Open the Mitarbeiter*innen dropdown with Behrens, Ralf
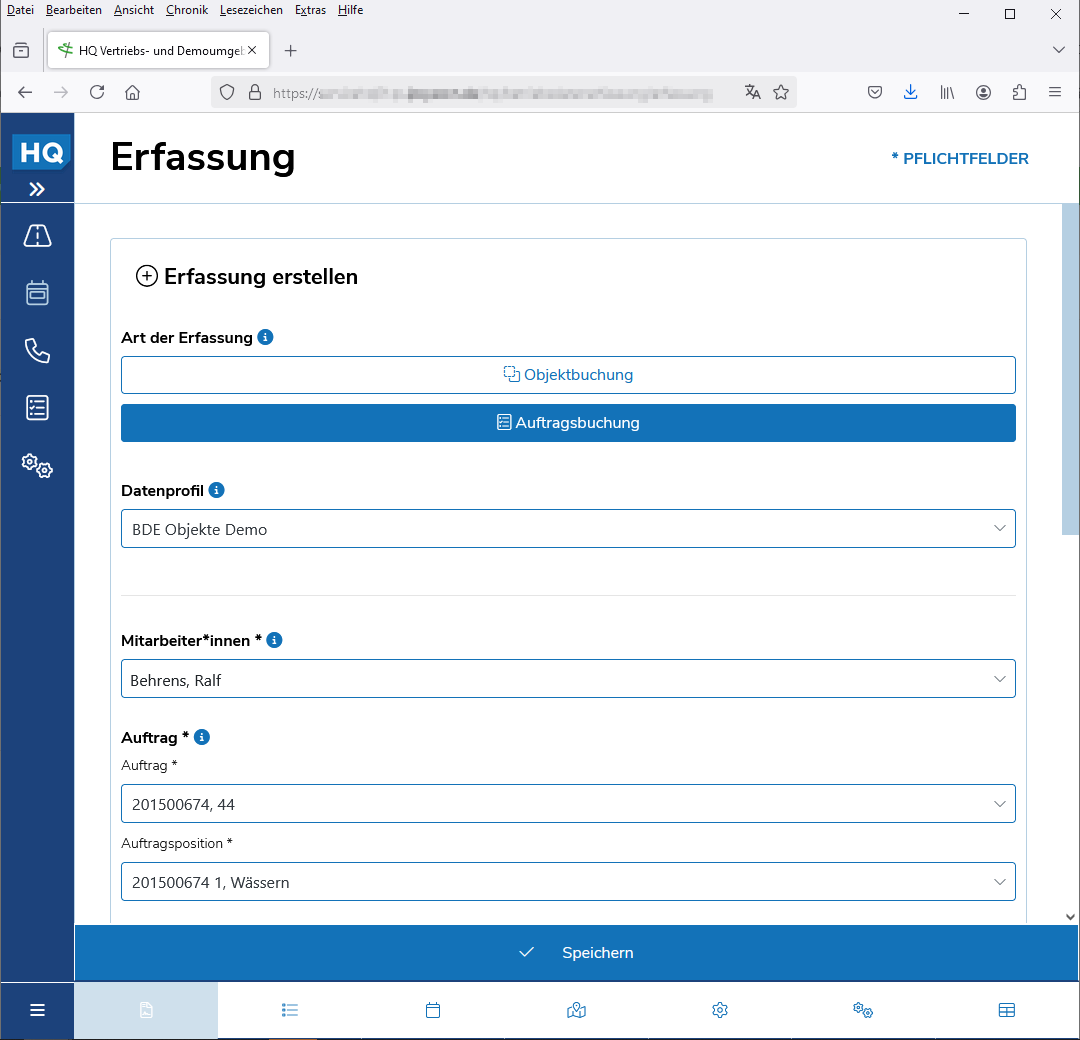 coord(568,679)
